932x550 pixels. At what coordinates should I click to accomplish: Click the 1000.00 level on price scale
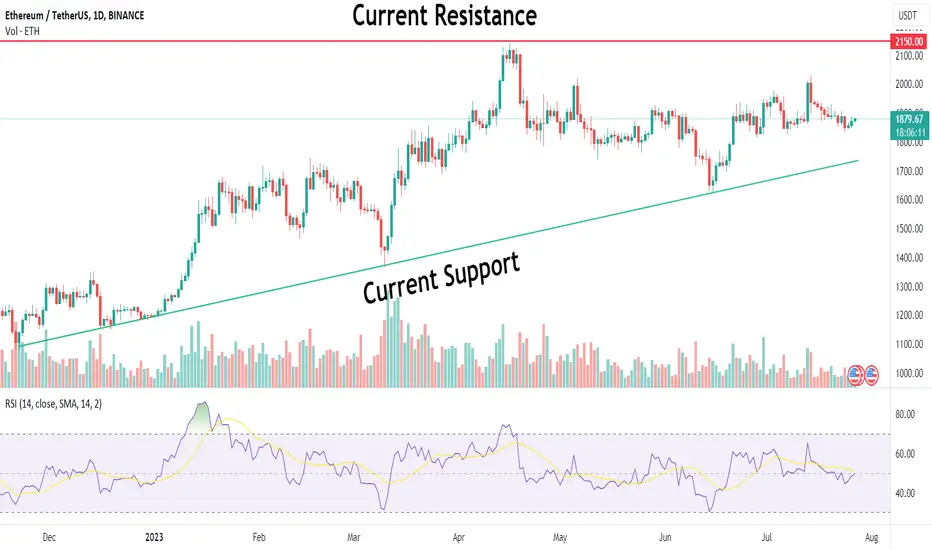click(x=909, y=373)
